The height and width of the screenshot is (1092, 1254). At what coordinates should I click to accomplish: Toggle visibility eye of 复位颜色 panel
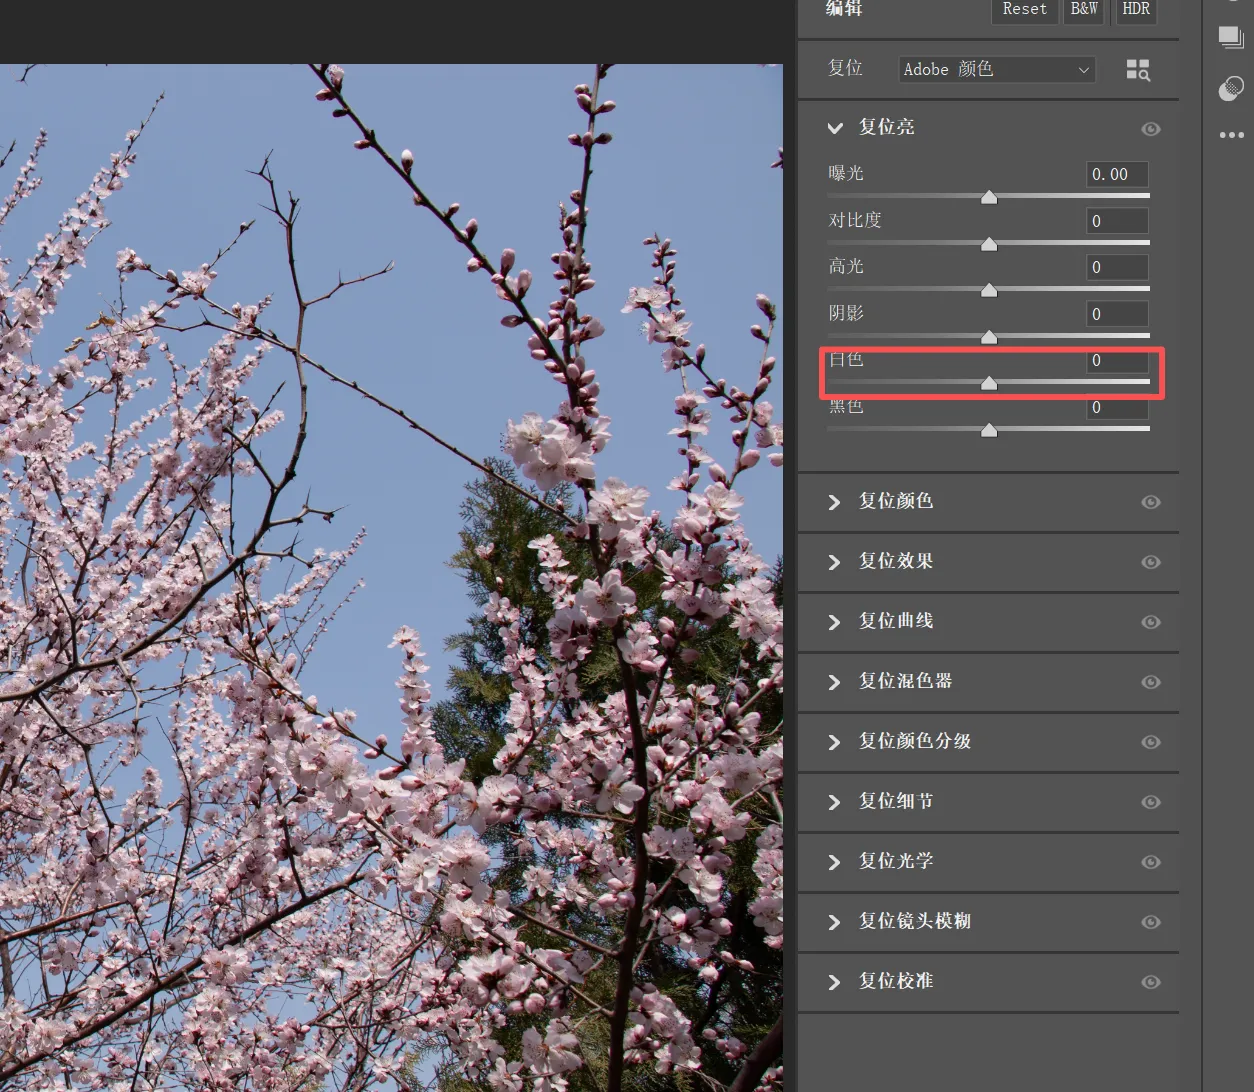tap(1151, 502)
